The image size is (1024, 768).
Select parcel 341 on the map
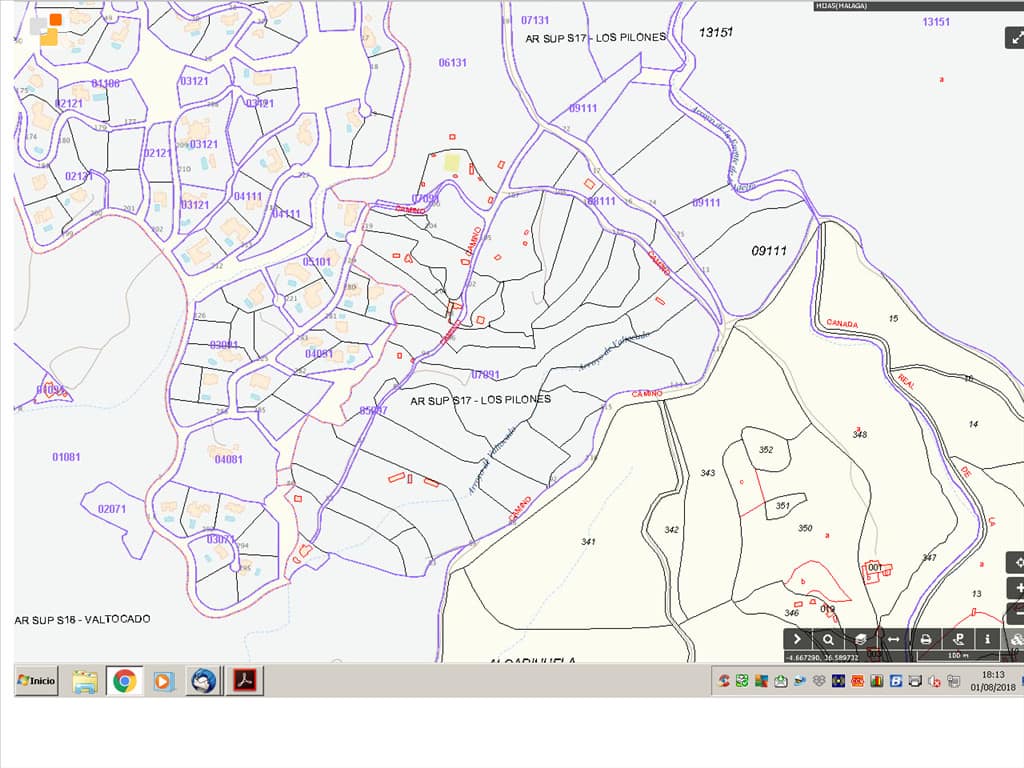[588, 541]
